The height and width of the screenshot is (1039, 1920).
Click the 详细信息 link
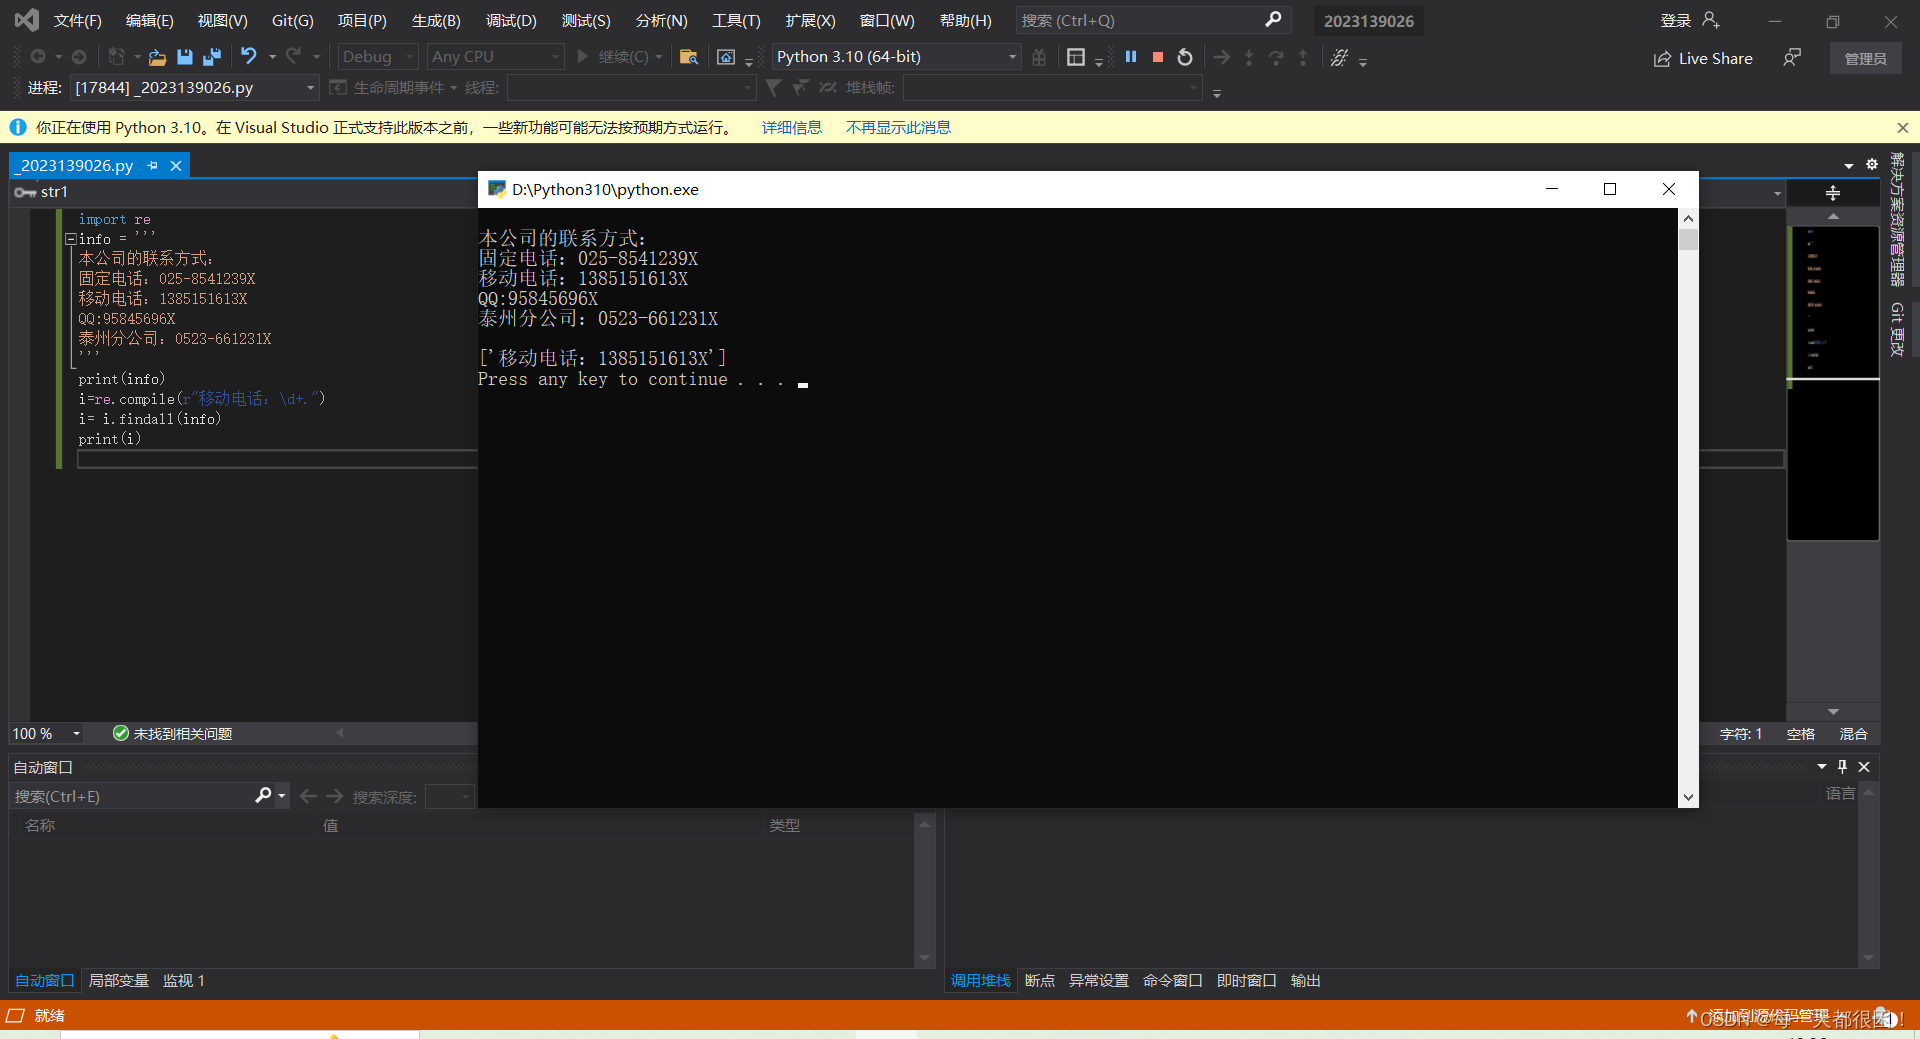coord(791,127)
